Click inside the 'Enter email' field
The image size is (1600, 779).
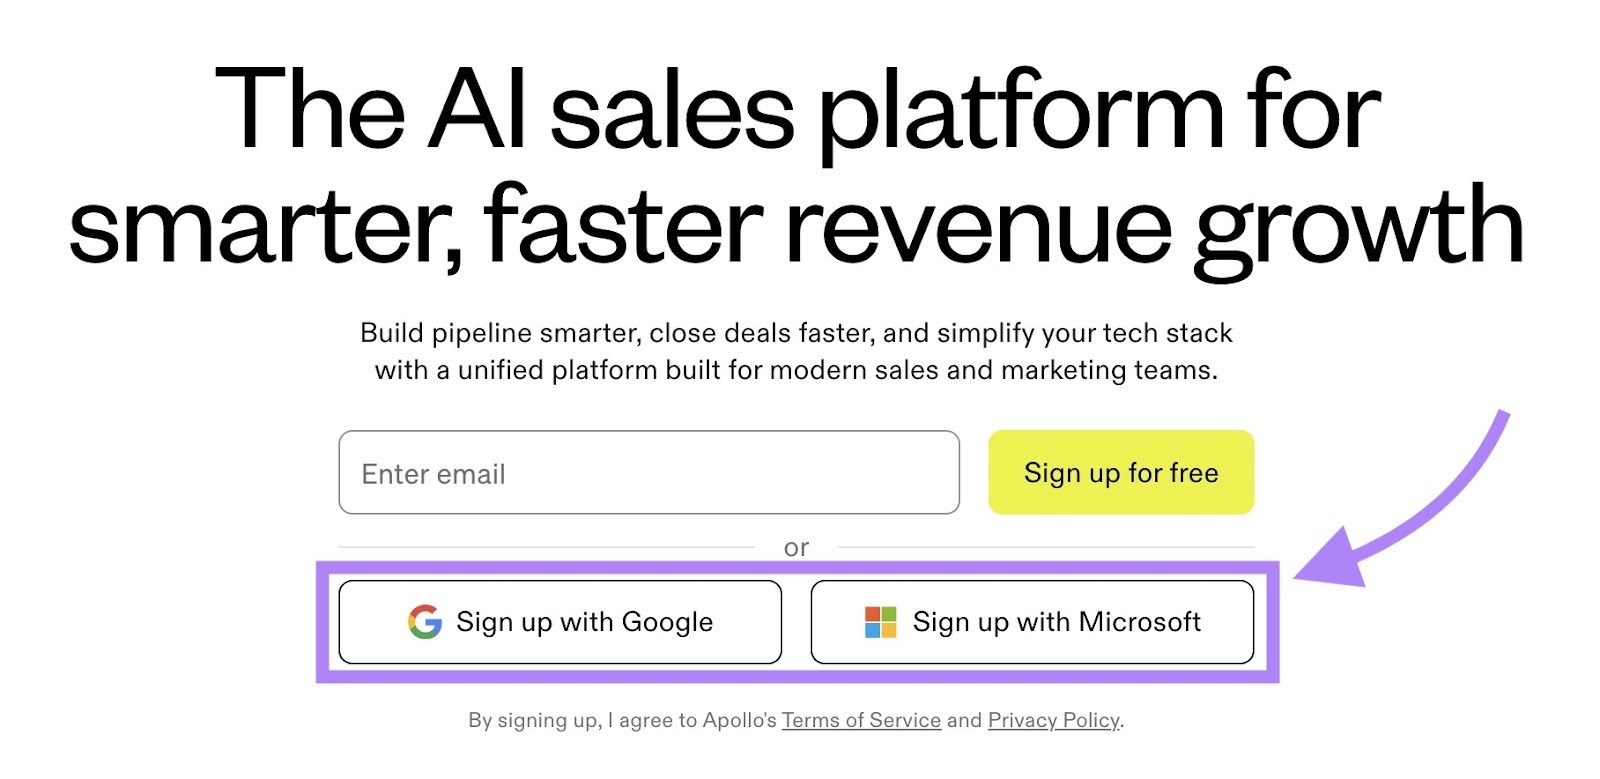click(x=649, y=472)
